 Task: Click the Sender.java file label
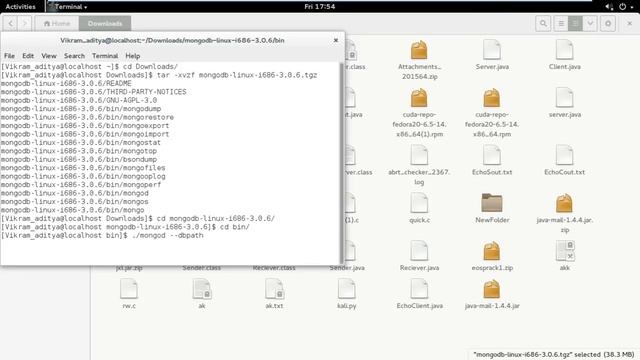click(x=347, y=268)
